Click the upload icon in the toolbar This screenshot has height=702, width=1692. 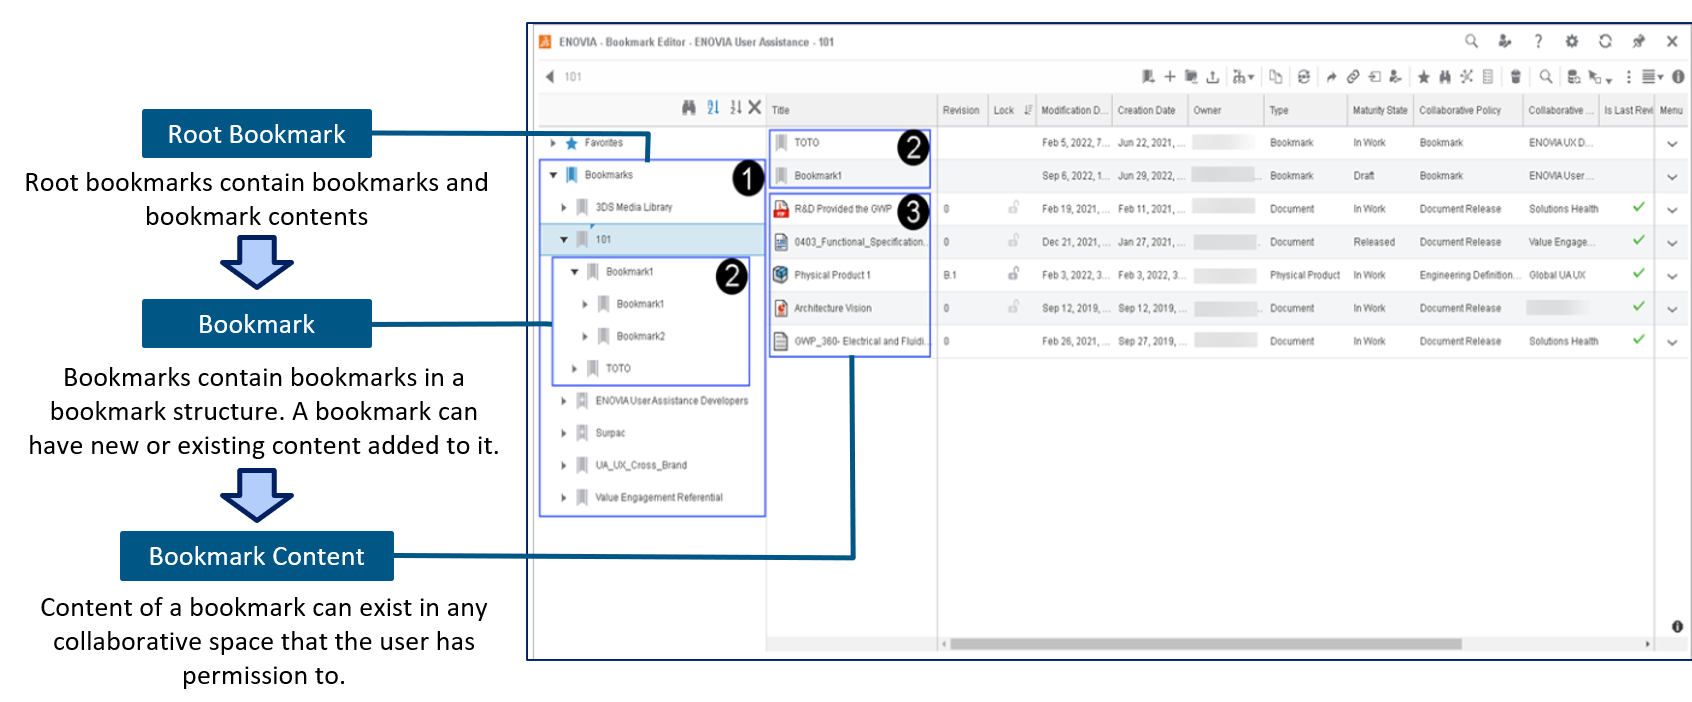click(1212, 77)
